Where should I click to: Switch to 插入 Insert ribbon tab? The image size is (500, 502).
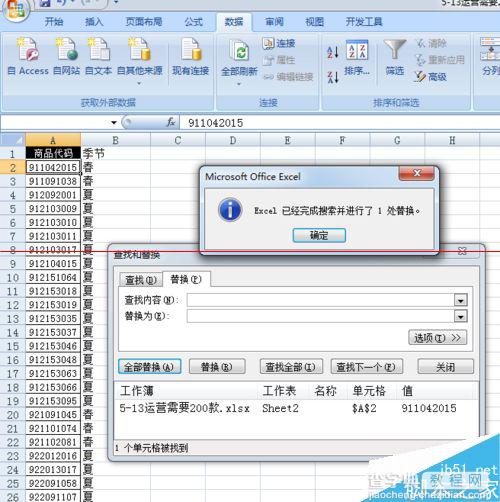coord(94,22)
